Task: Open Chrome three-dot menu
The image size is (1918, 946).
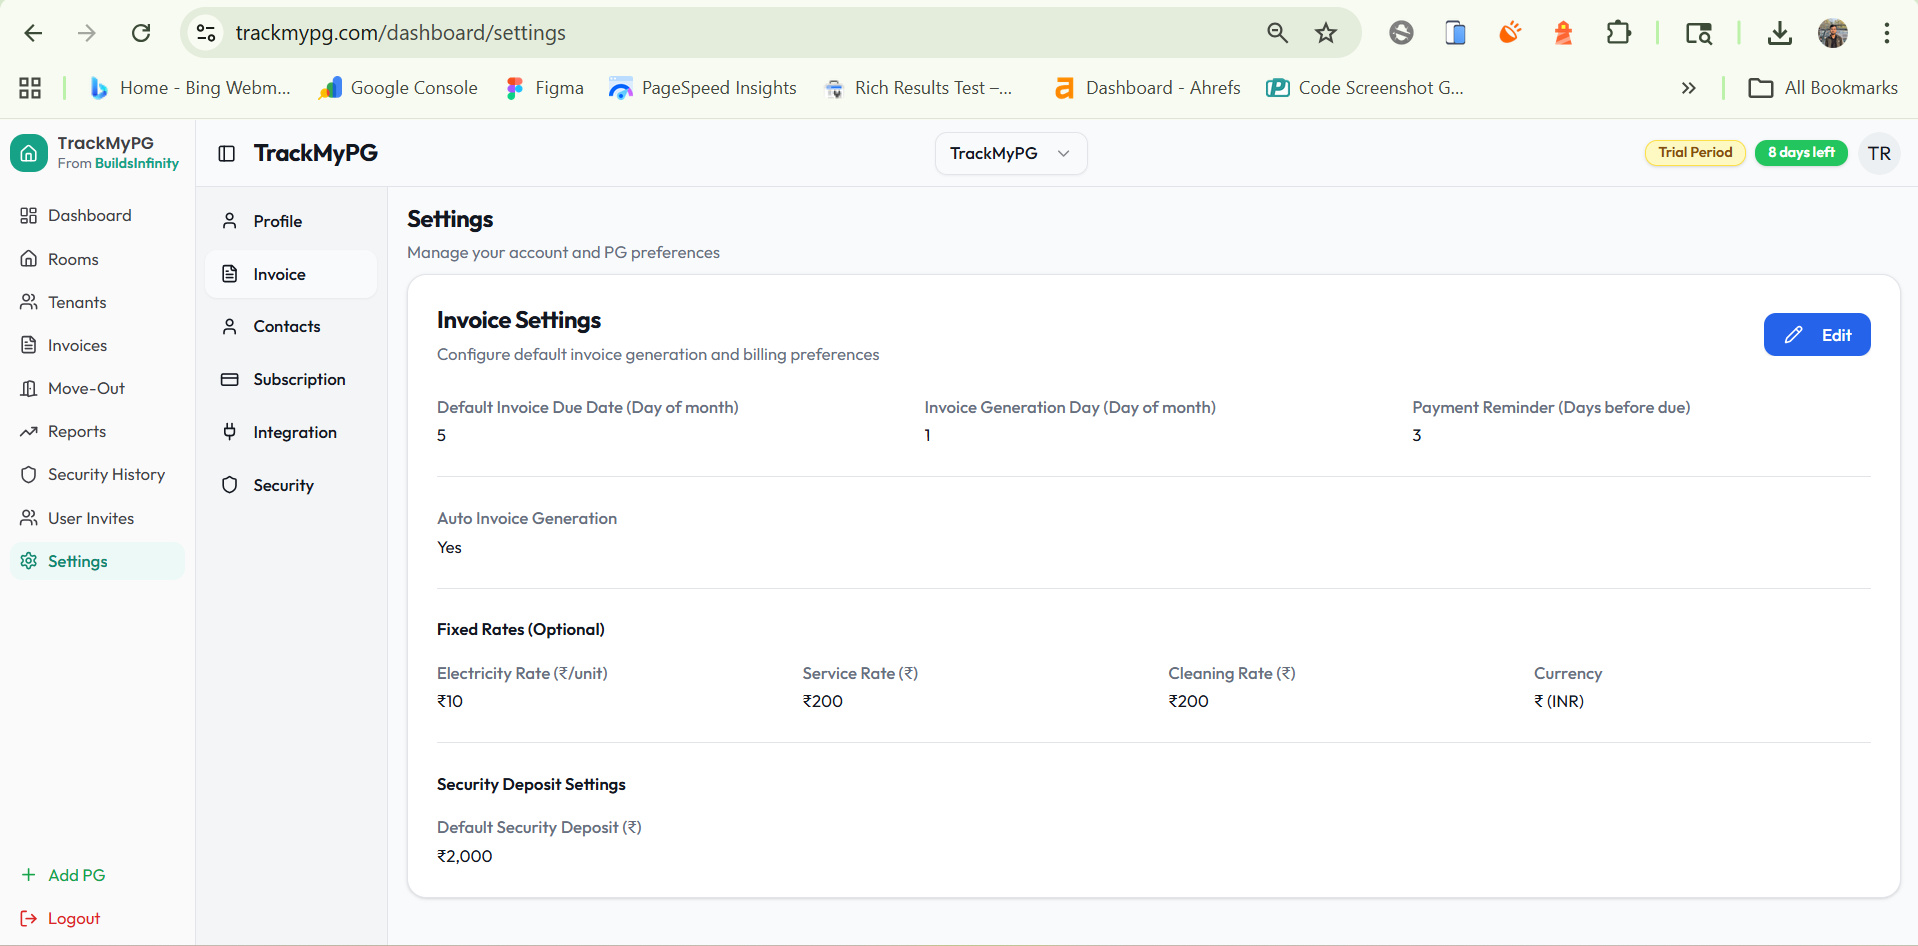Action: point(1886,33)
